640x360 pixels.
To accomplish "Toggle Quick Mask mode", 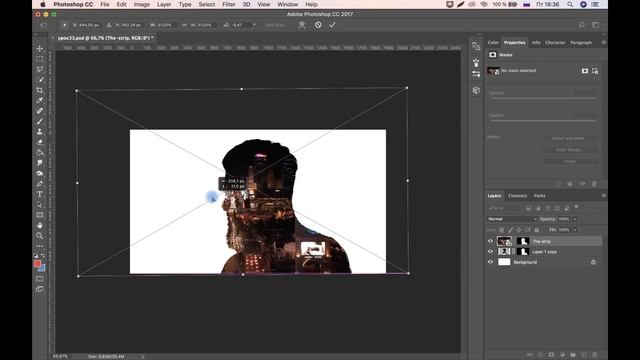I will (40, 279).
